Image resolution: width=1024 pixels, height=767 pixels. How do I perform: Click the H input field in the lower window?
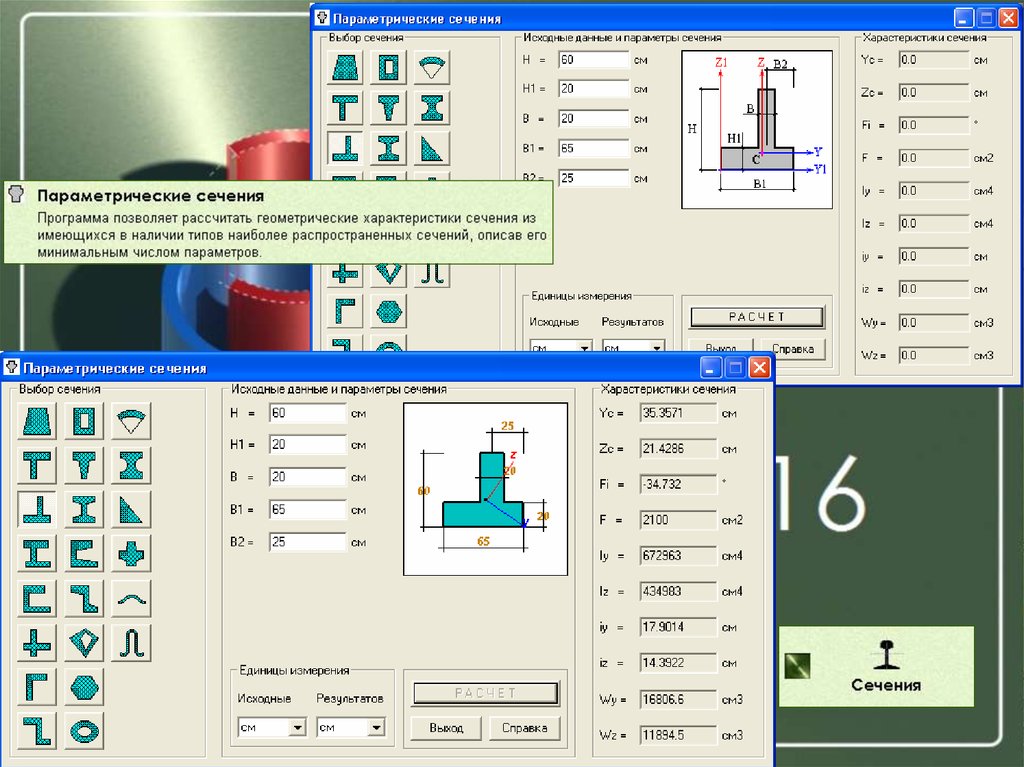tap(307, 413)
